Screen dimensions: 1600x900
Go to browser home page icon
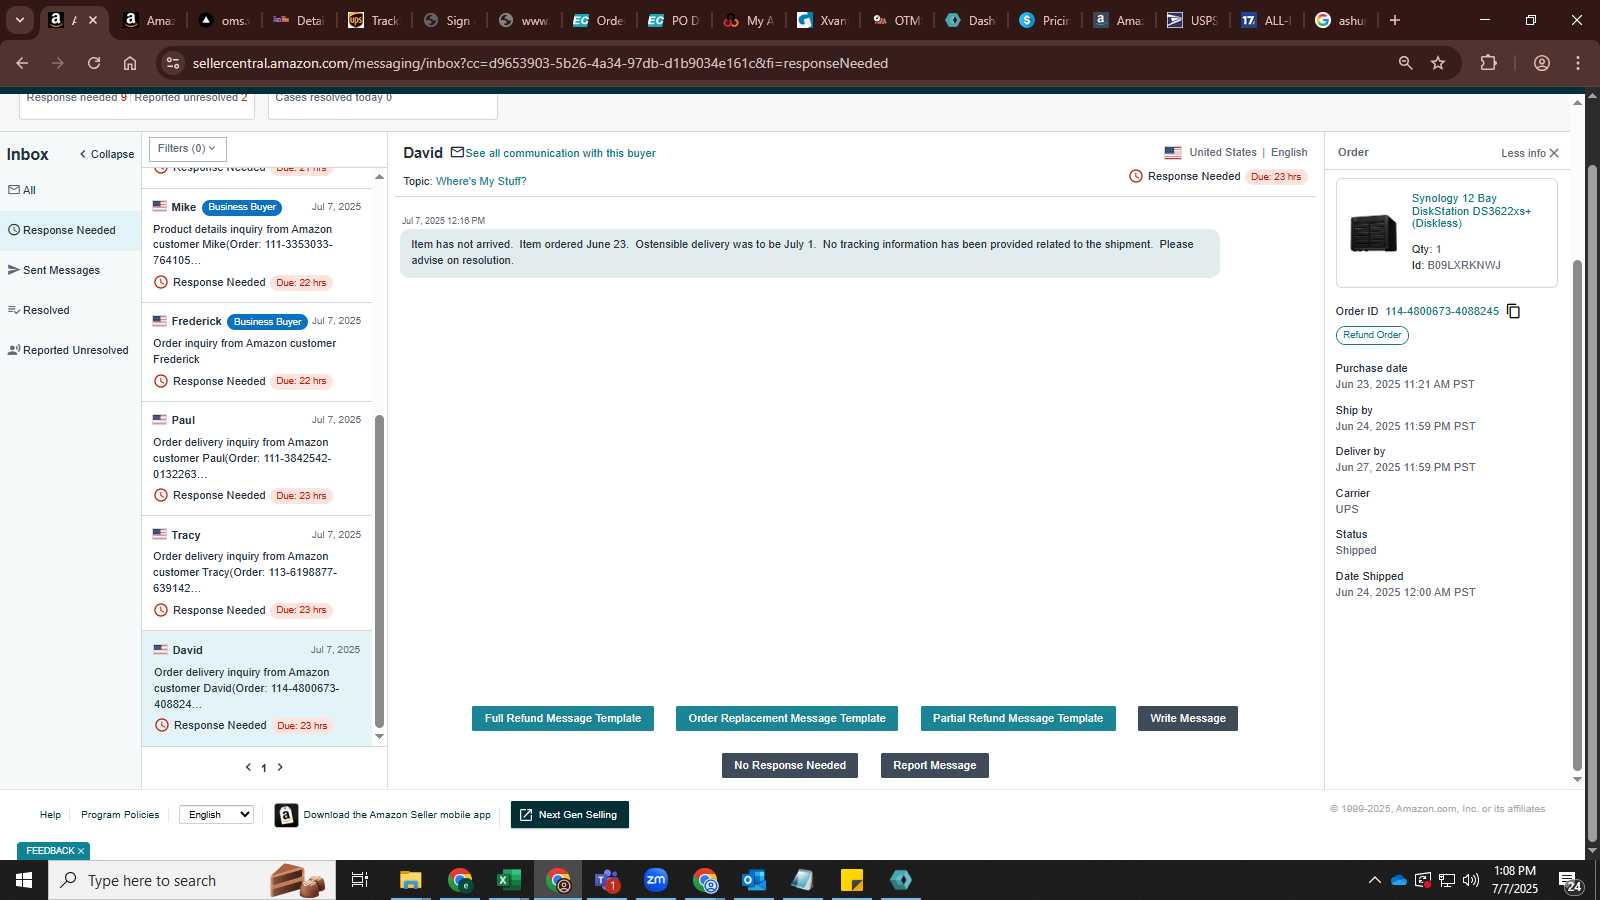tap(130, 63)
